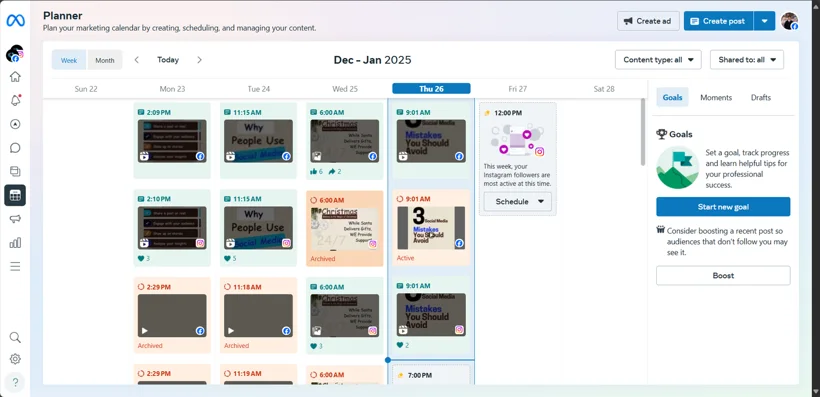Open Thu 9:01 AM Instagram post thumbnail
820x397 pixels.
point(431,314)
